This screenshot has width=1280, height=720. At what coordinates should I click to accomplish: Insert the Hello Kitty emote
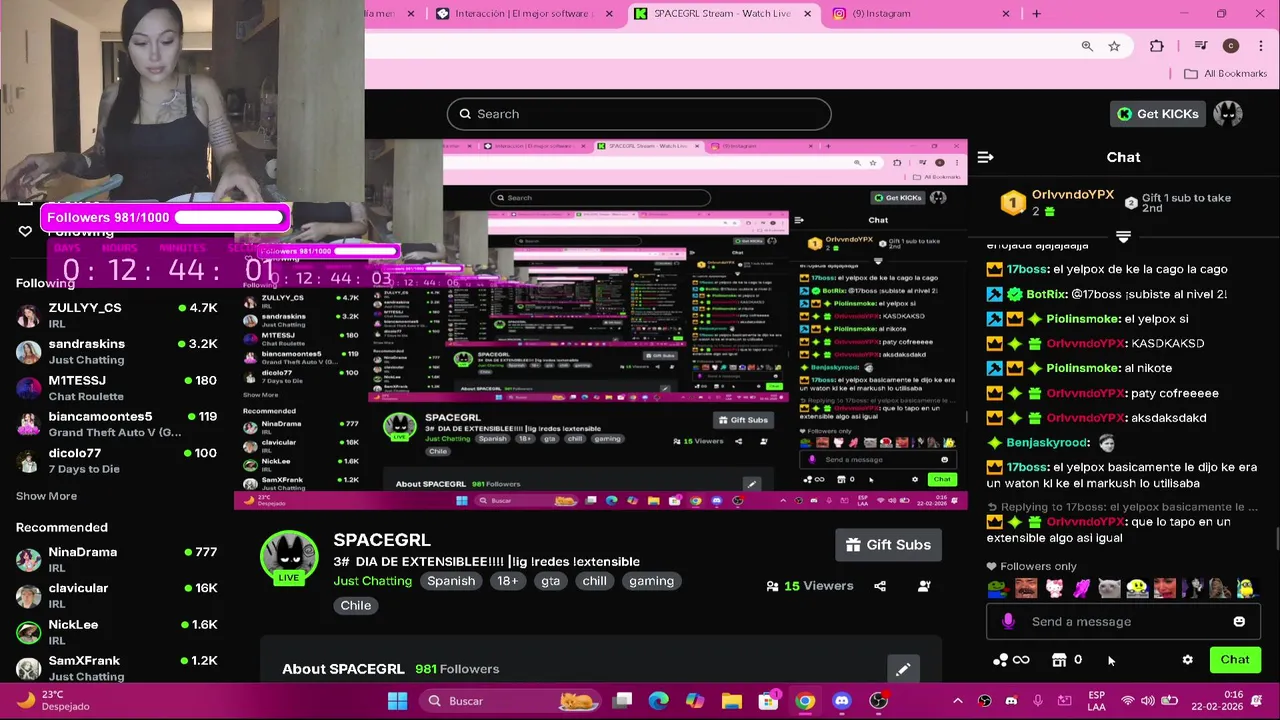[1054, 588]
